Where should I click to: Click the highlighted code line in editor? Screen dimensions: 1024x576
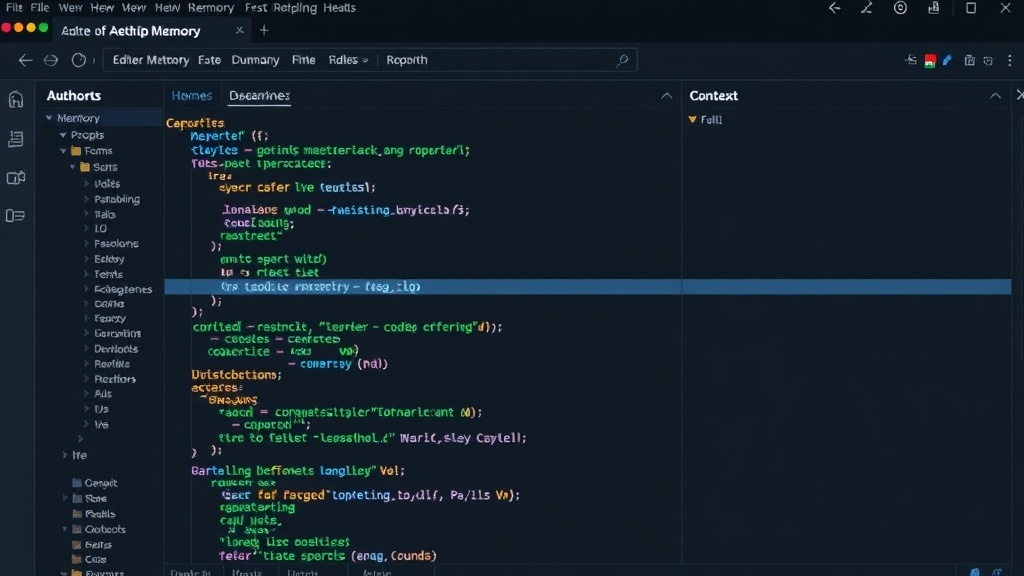pyautogui.click(x=588, y=287)
